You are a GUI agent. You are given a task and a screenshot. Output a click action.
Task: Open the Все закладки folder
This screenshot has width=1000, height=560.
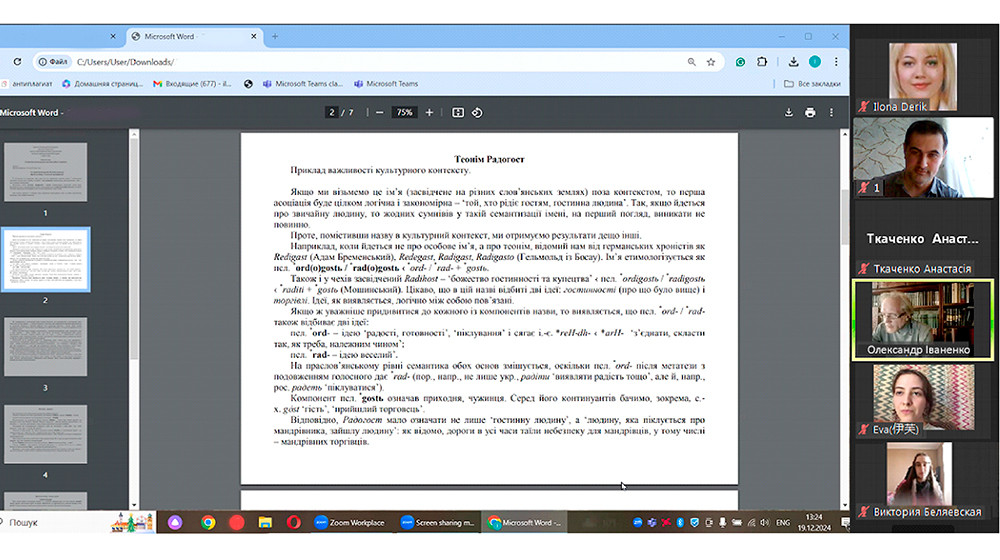click(812, 84)
